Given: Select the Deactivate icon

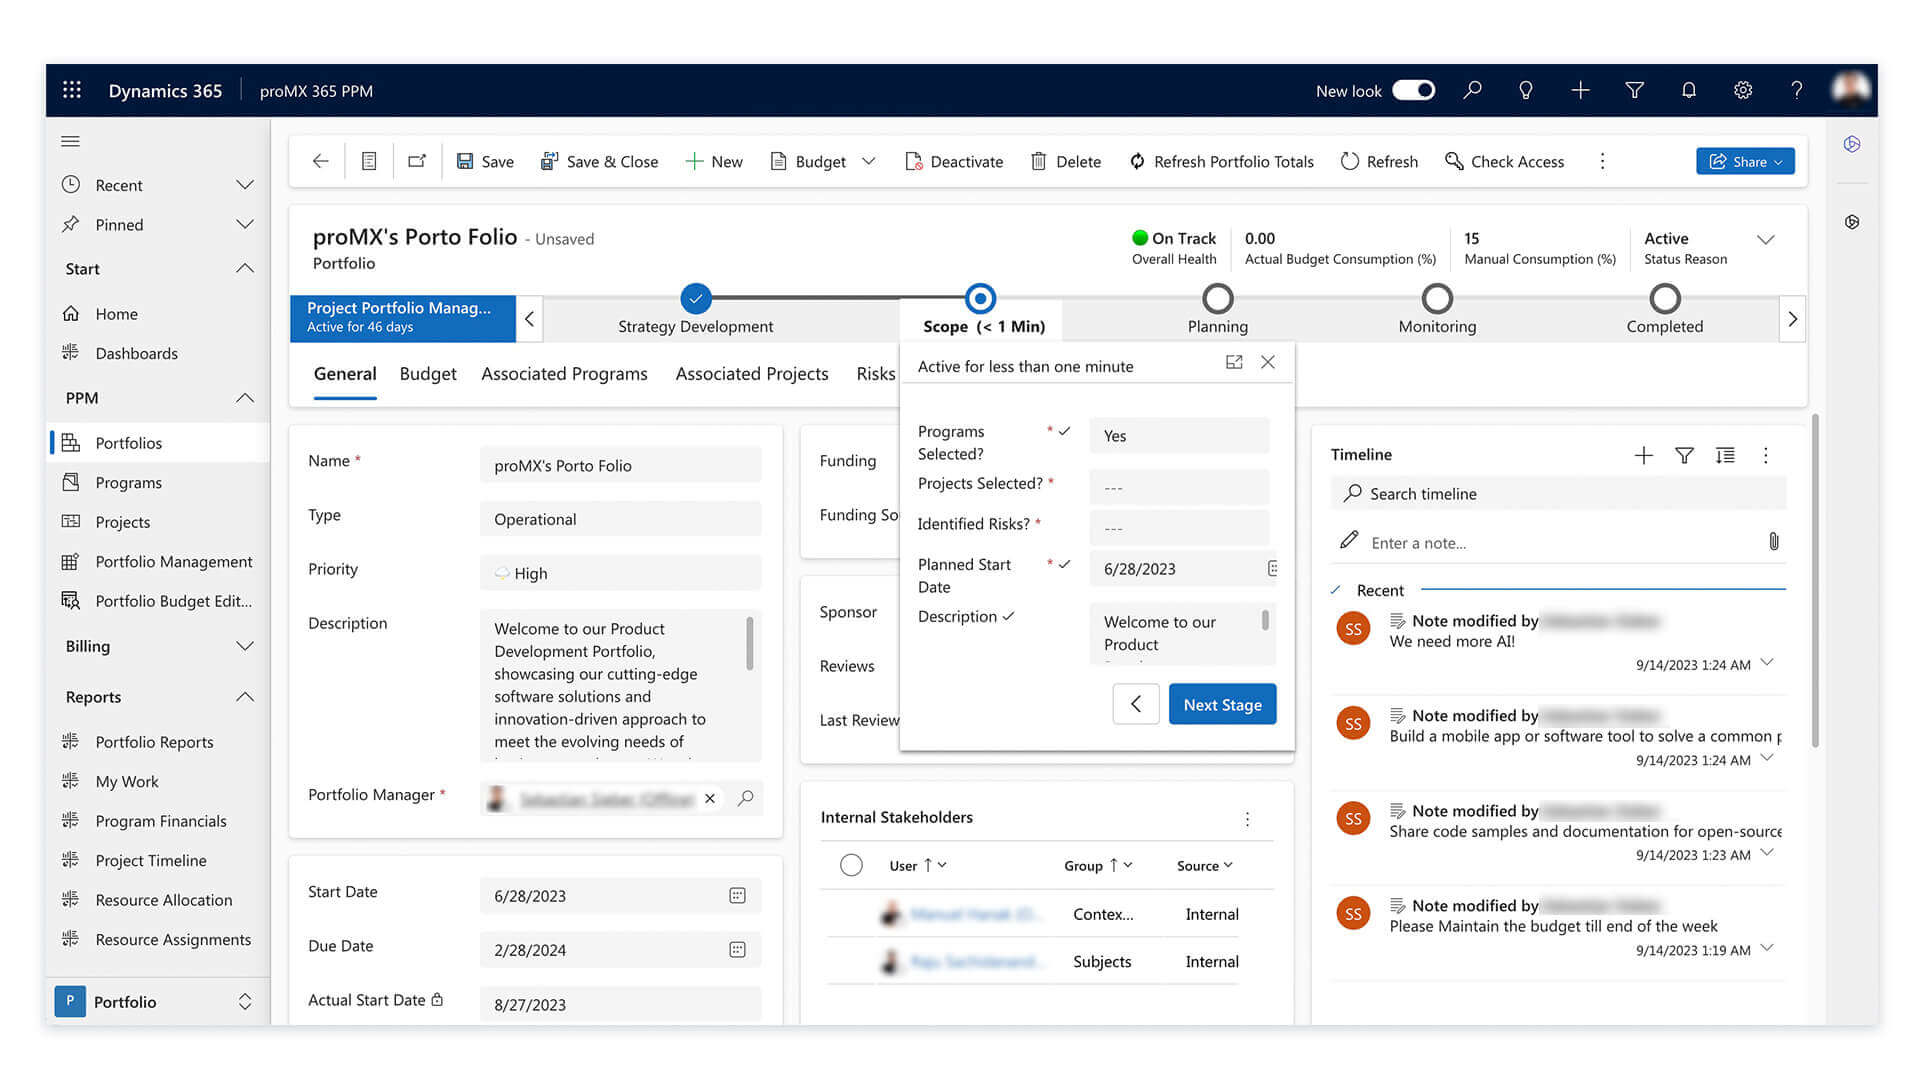Looking at the screenshot, I should click(913, 161).
